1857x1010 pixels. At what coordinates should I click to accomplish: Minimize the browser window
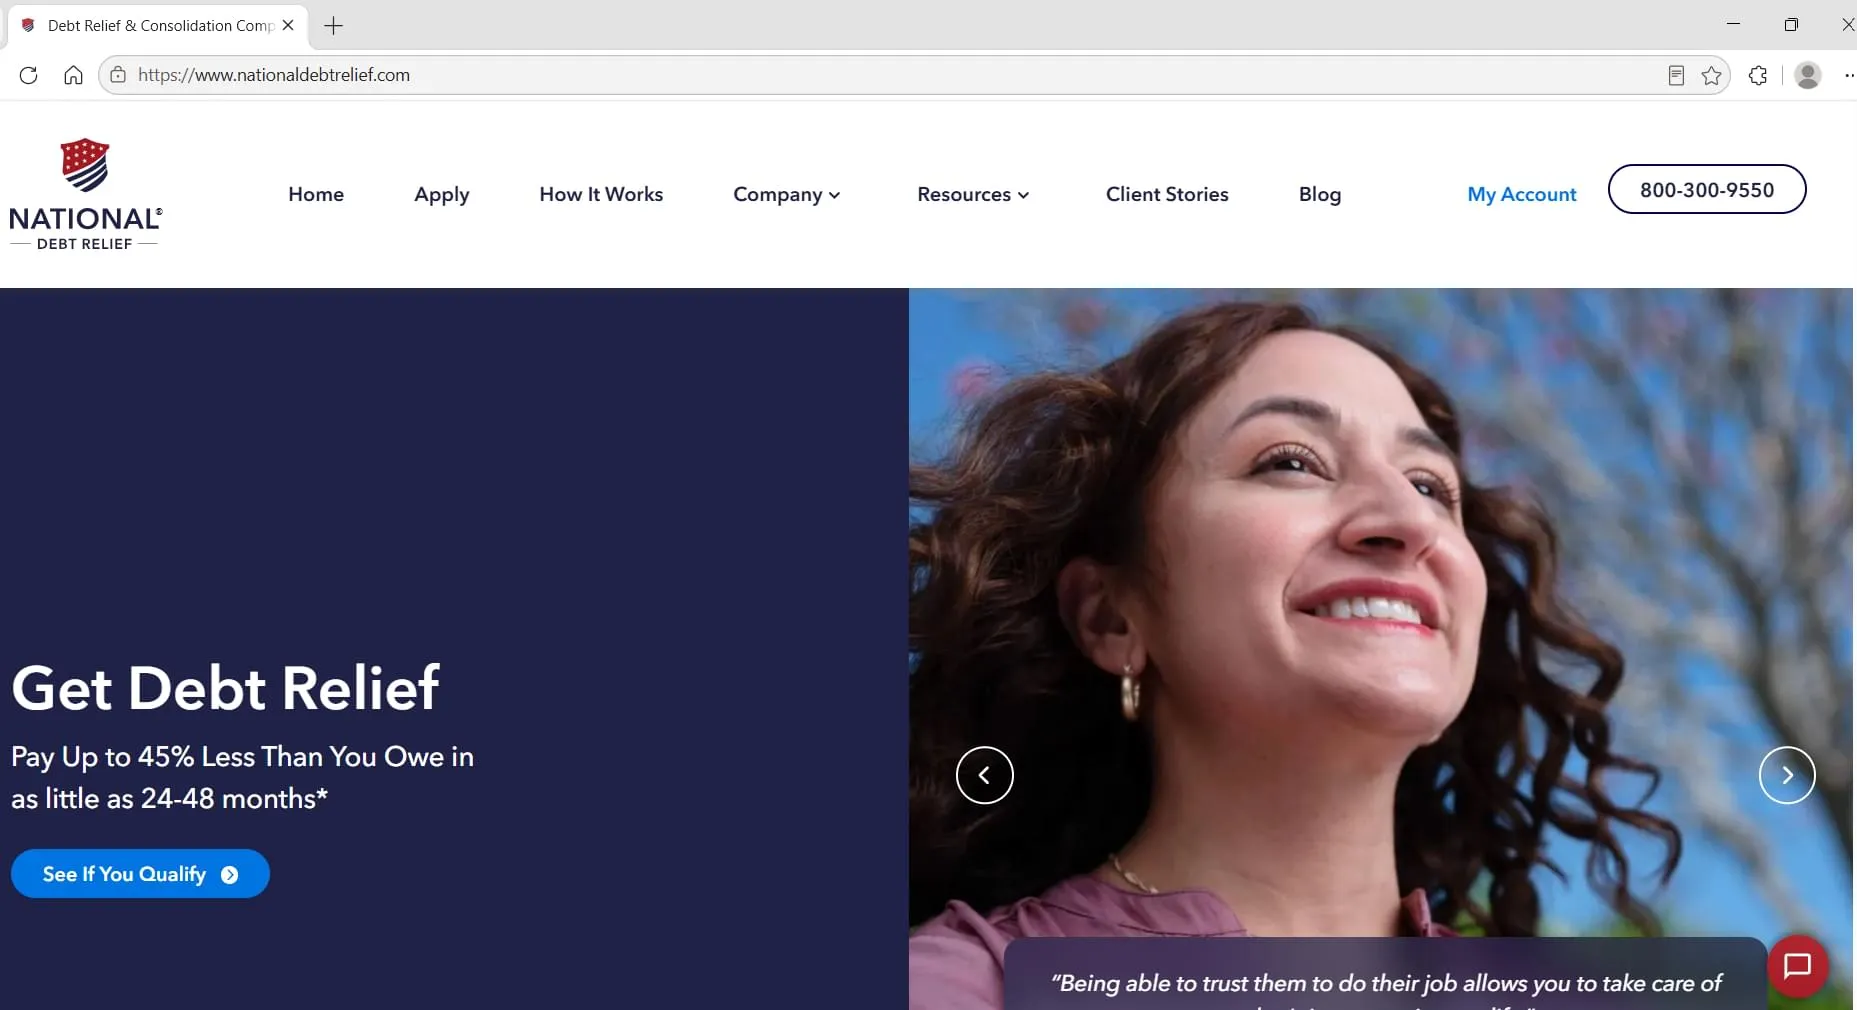(x=1734, y=25)
